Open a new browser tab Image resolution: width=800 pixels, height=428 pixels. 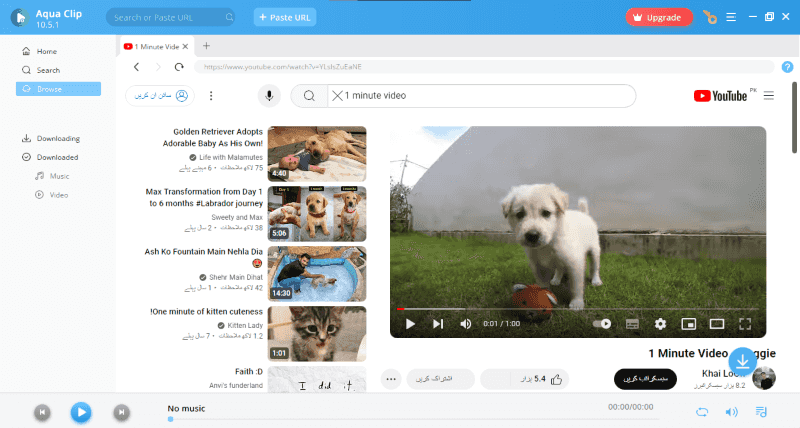tap(206, 46)
